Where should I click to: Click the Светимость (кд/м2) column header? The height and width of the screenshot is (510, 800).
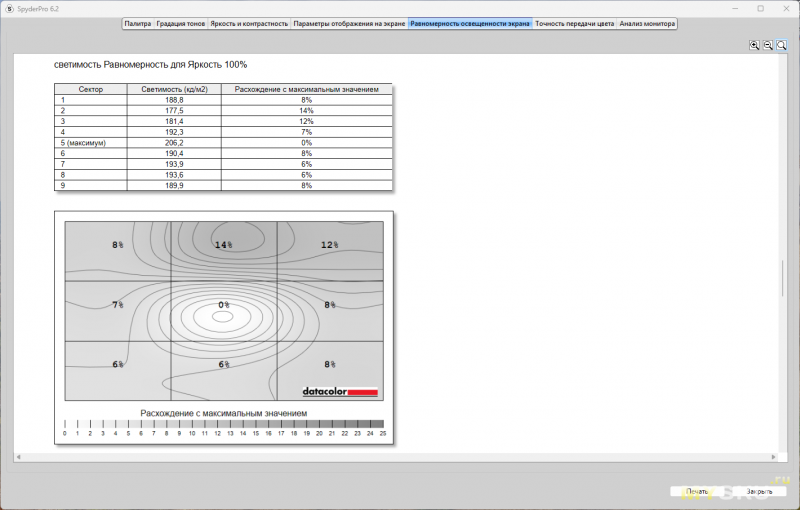175,89
